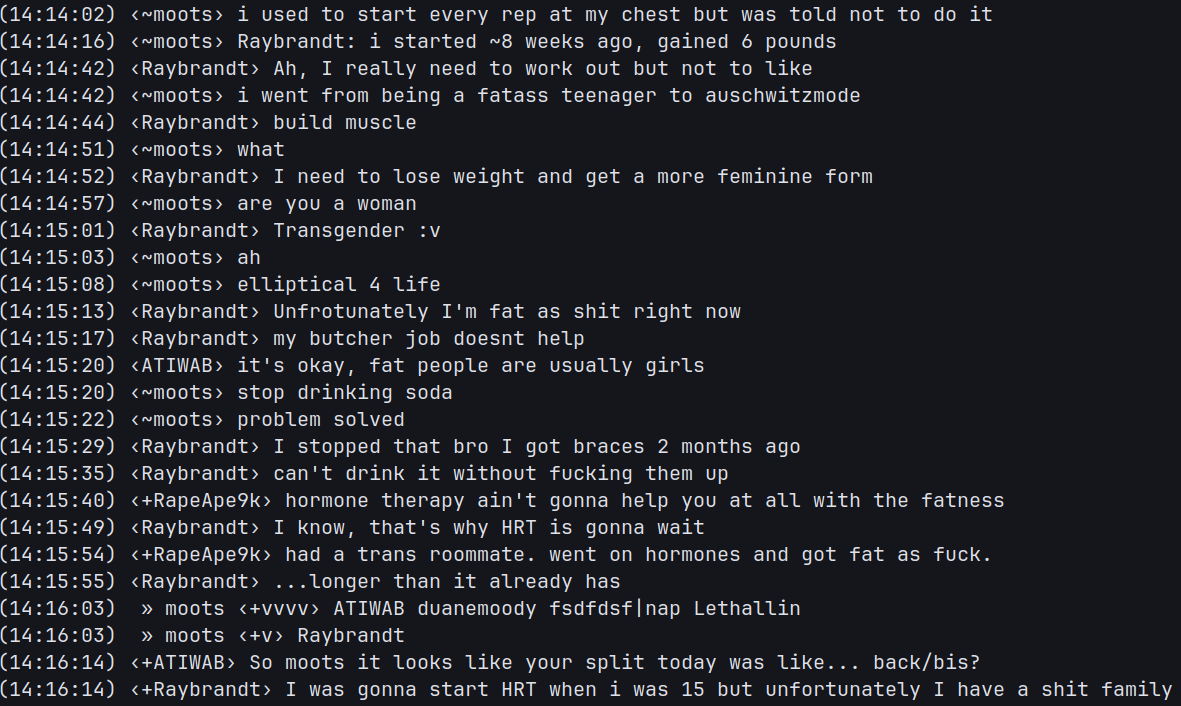The width and height of the screenshot is (1181, 706).
Task: Click the "problem solved" message text
Action: 320,420
